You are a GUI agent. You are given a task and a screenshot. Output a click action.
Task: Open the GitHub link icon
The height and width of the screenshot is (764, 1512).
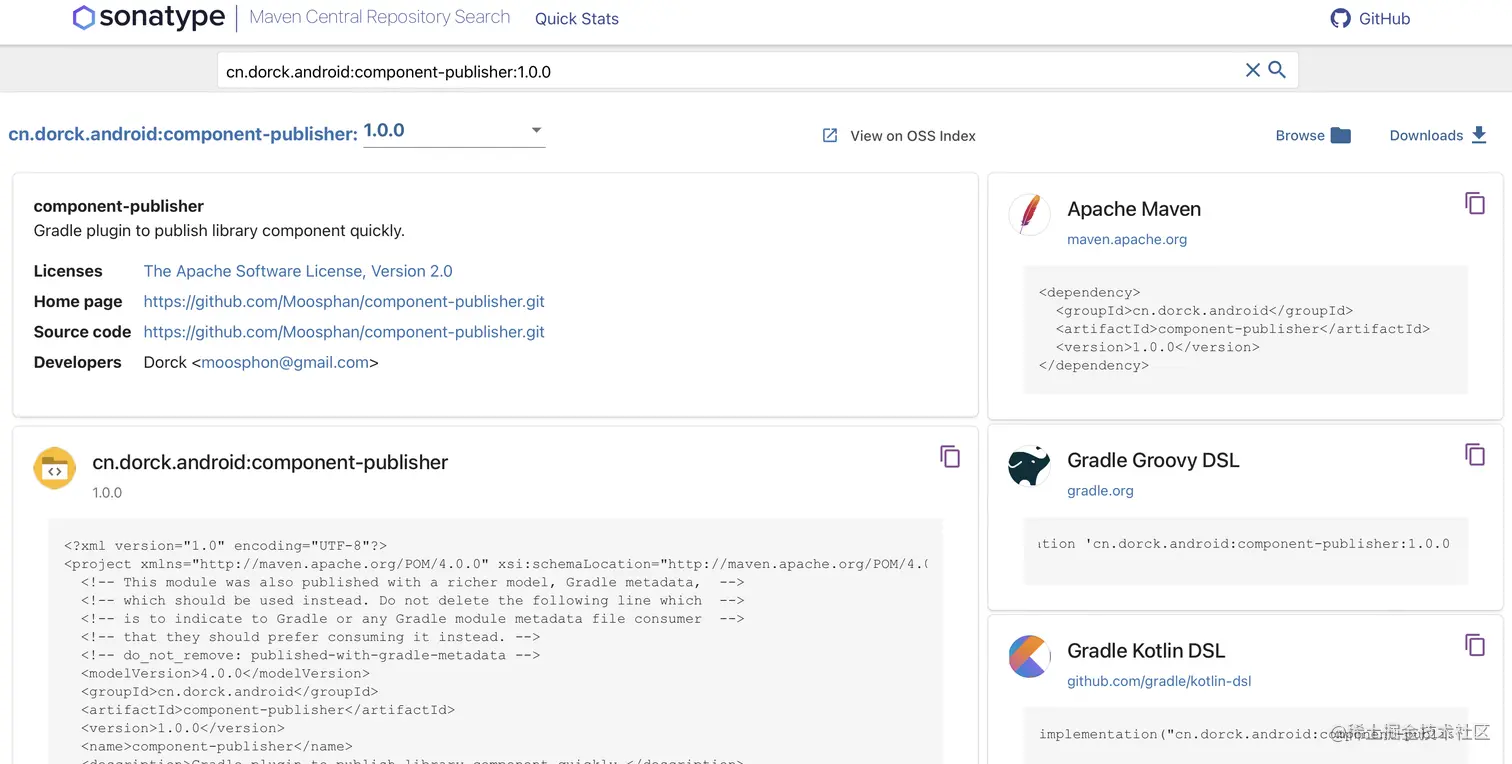(x=1340, y=18)
